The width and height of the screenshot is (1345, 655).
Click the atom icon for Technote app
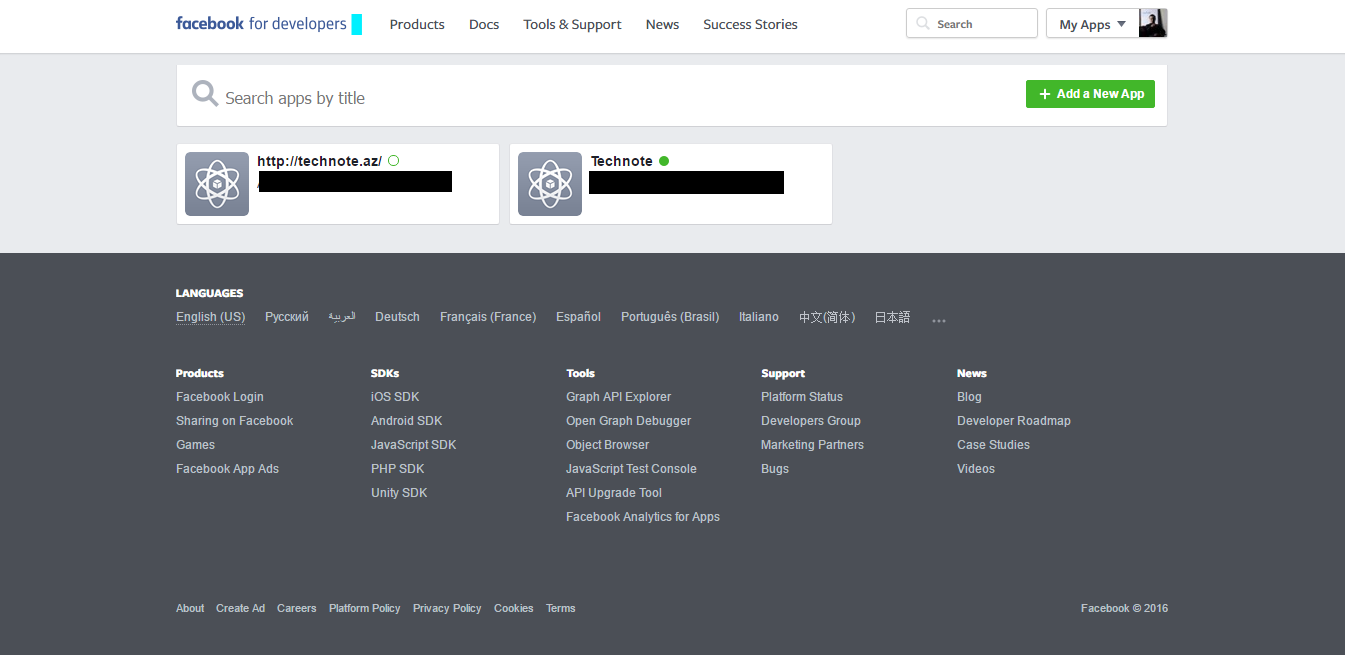[550, 184]
